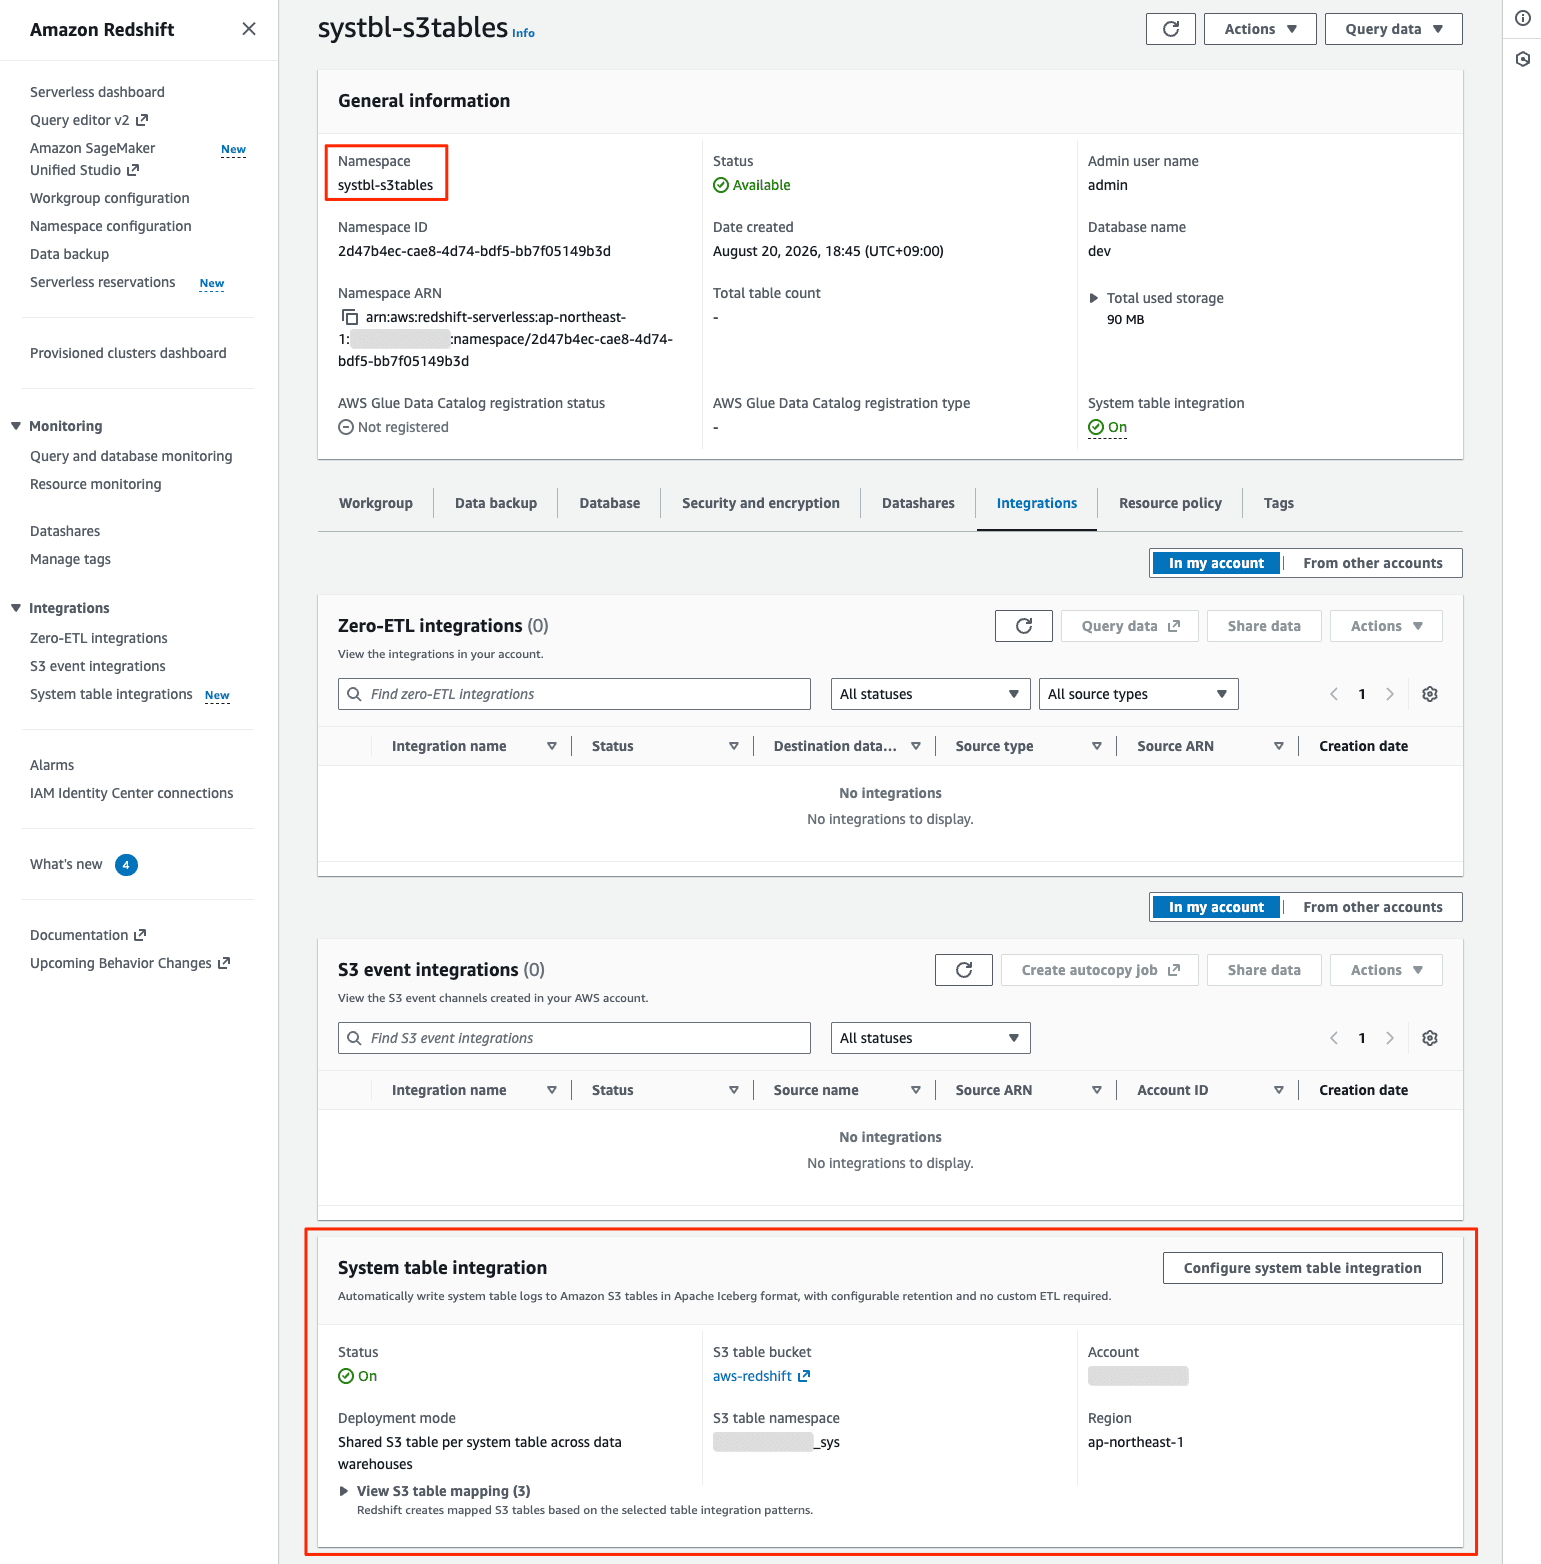This screenshot has width=1541, height=1564.
Task: Focus the Find S3 event integrations search field
Action: point(574,1038)
